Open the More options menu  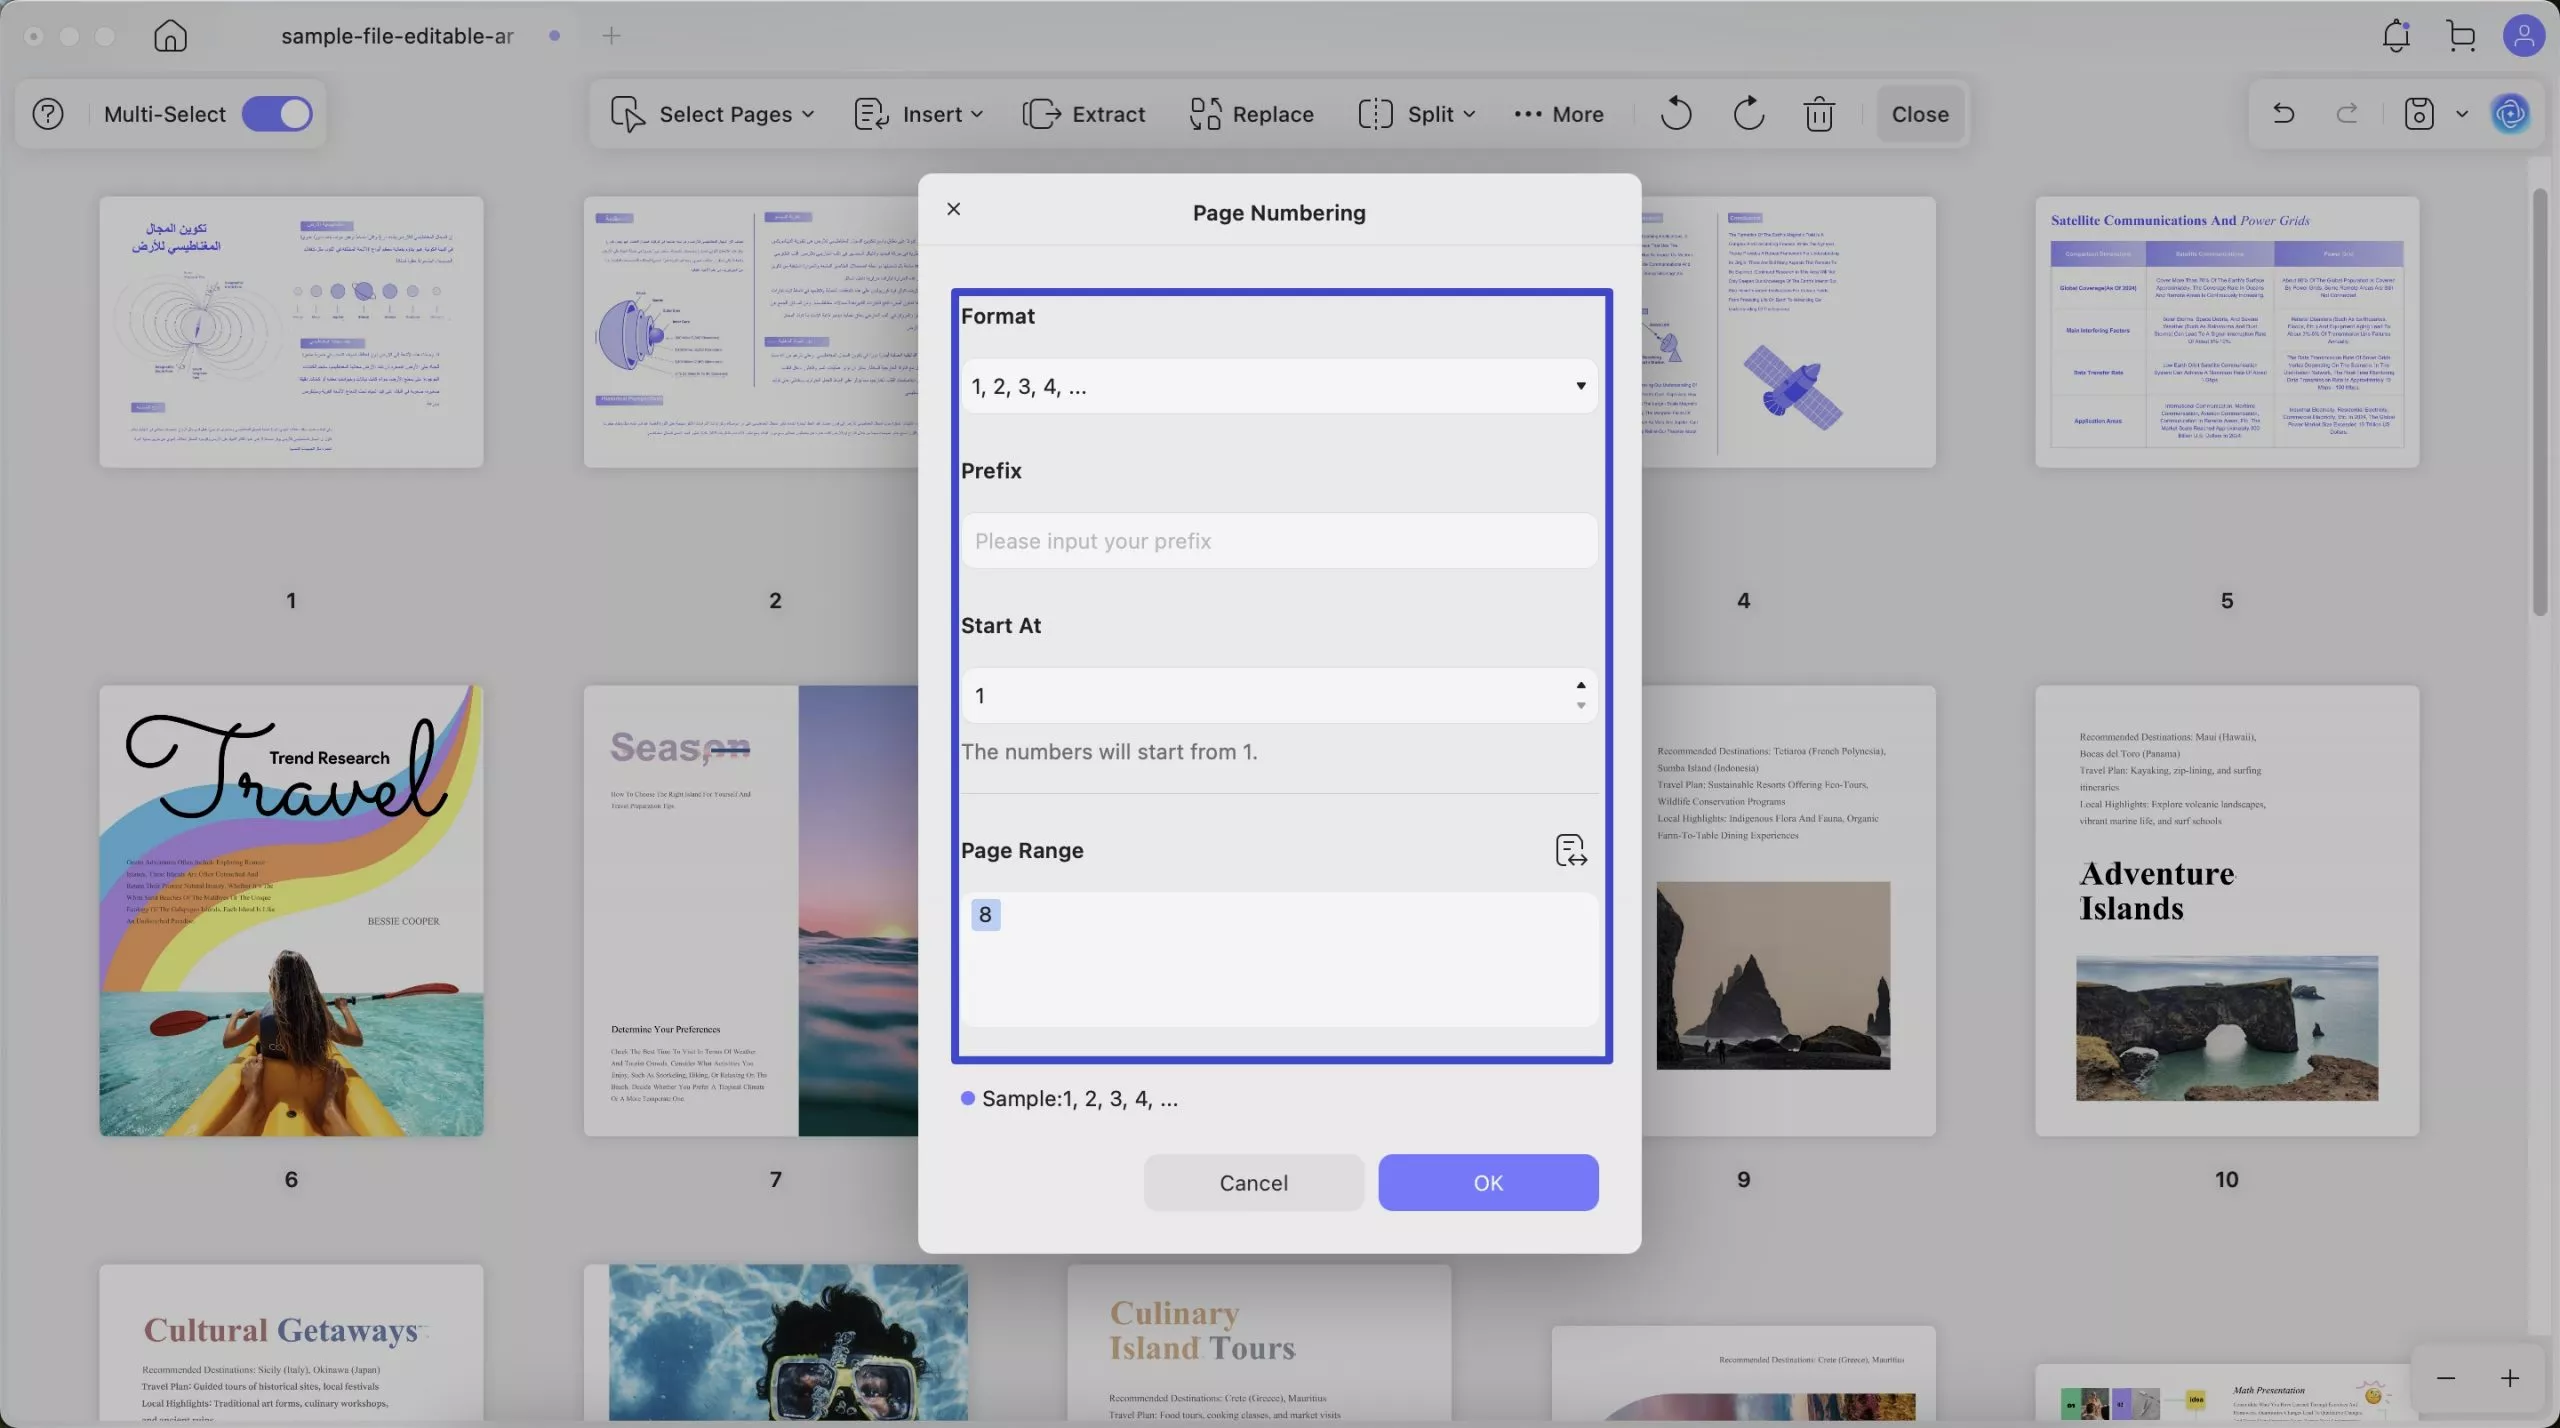pyautogui.click(x=1559, y=114)
